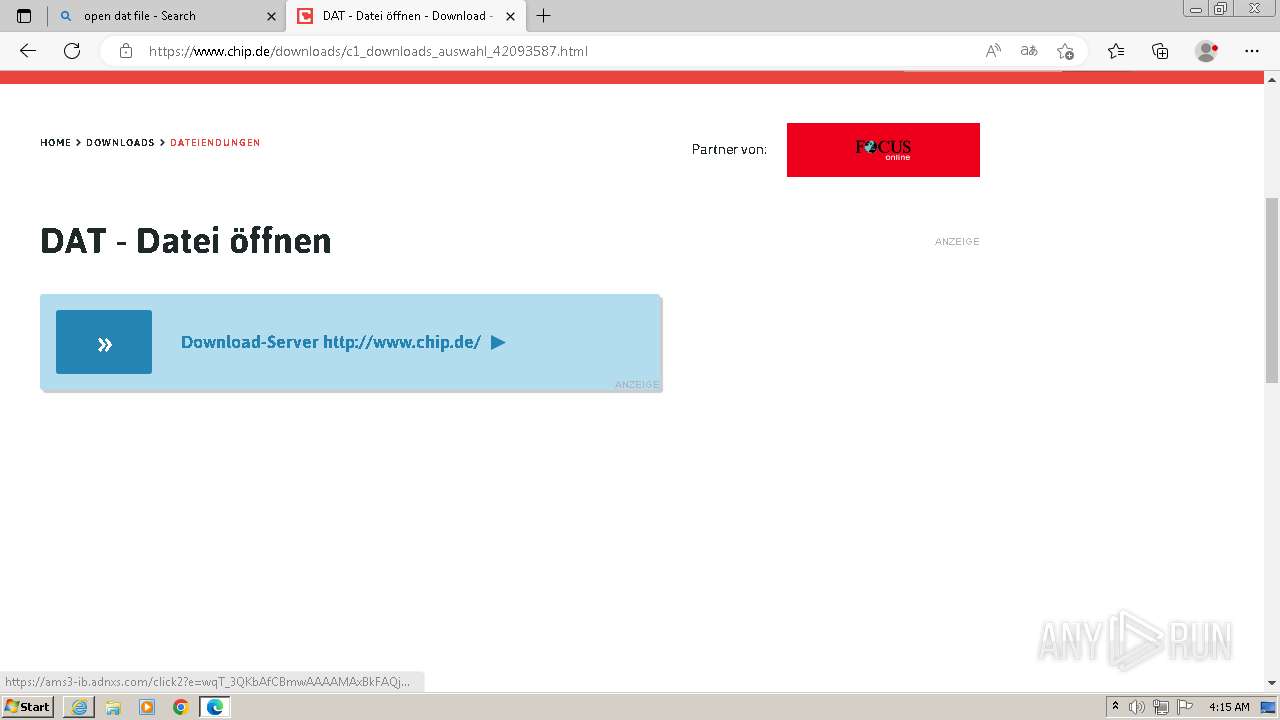
Task: Open the Windows Start menu
Action: point(27,707)
